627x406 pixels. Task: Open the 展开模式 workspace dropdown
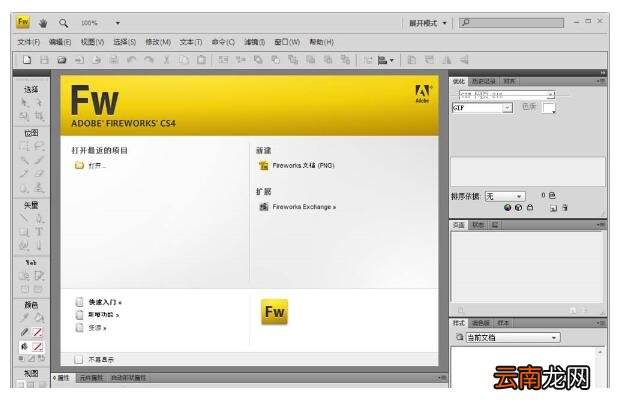coord(427,23)
